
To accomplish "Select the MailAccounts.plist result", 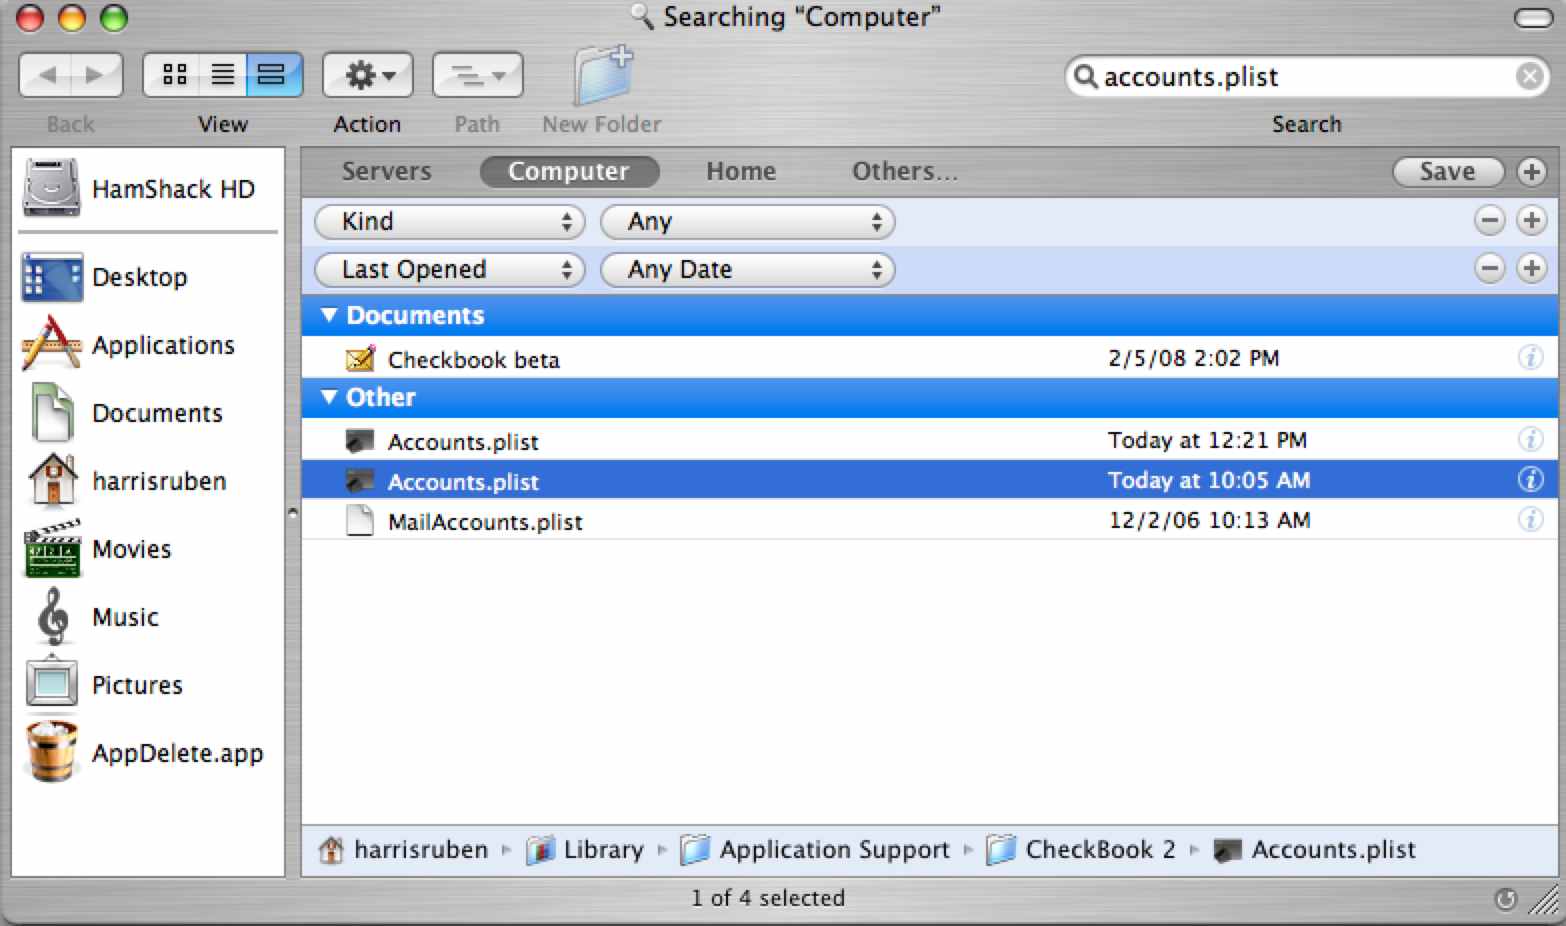I will pyautogui.click(x=930, y=520).
